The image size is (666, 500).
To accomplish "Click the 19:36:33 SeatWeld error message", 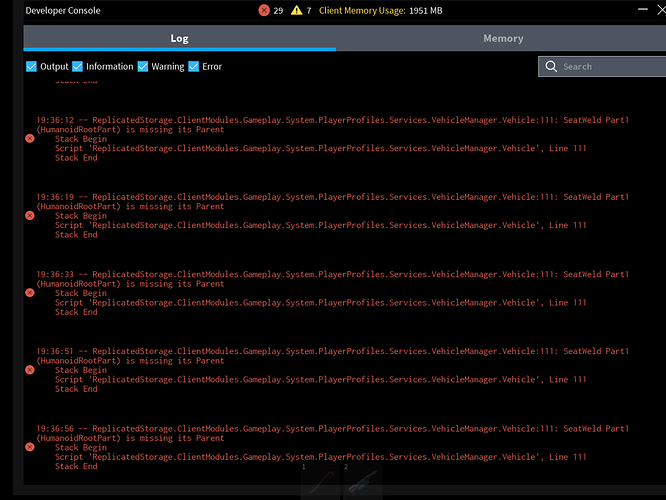I will [332, 279].
